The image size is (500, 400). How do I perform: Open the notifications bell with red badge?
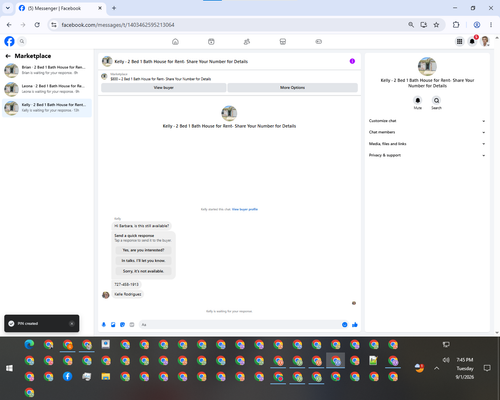472,41
